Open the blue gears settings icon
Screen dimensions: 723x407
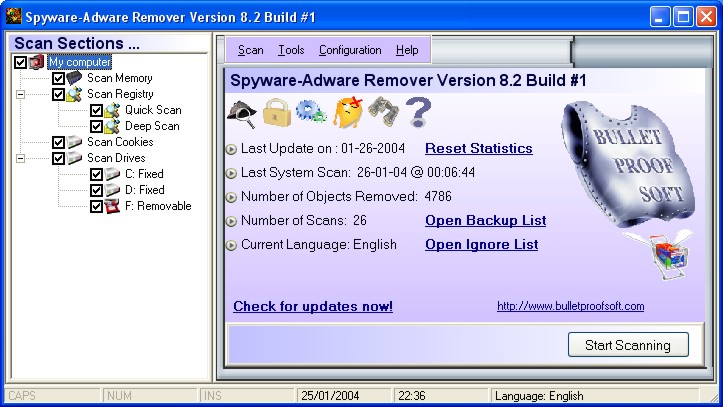coord(311,111)
